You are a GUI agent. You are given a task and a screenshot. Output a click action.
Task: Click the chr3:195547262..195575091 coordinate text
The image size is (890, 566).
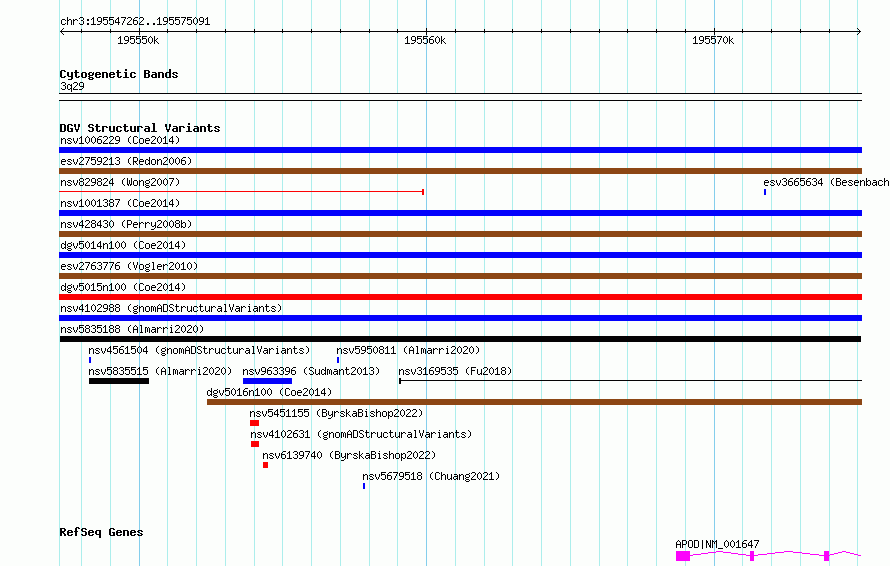(x=135, y=21)
